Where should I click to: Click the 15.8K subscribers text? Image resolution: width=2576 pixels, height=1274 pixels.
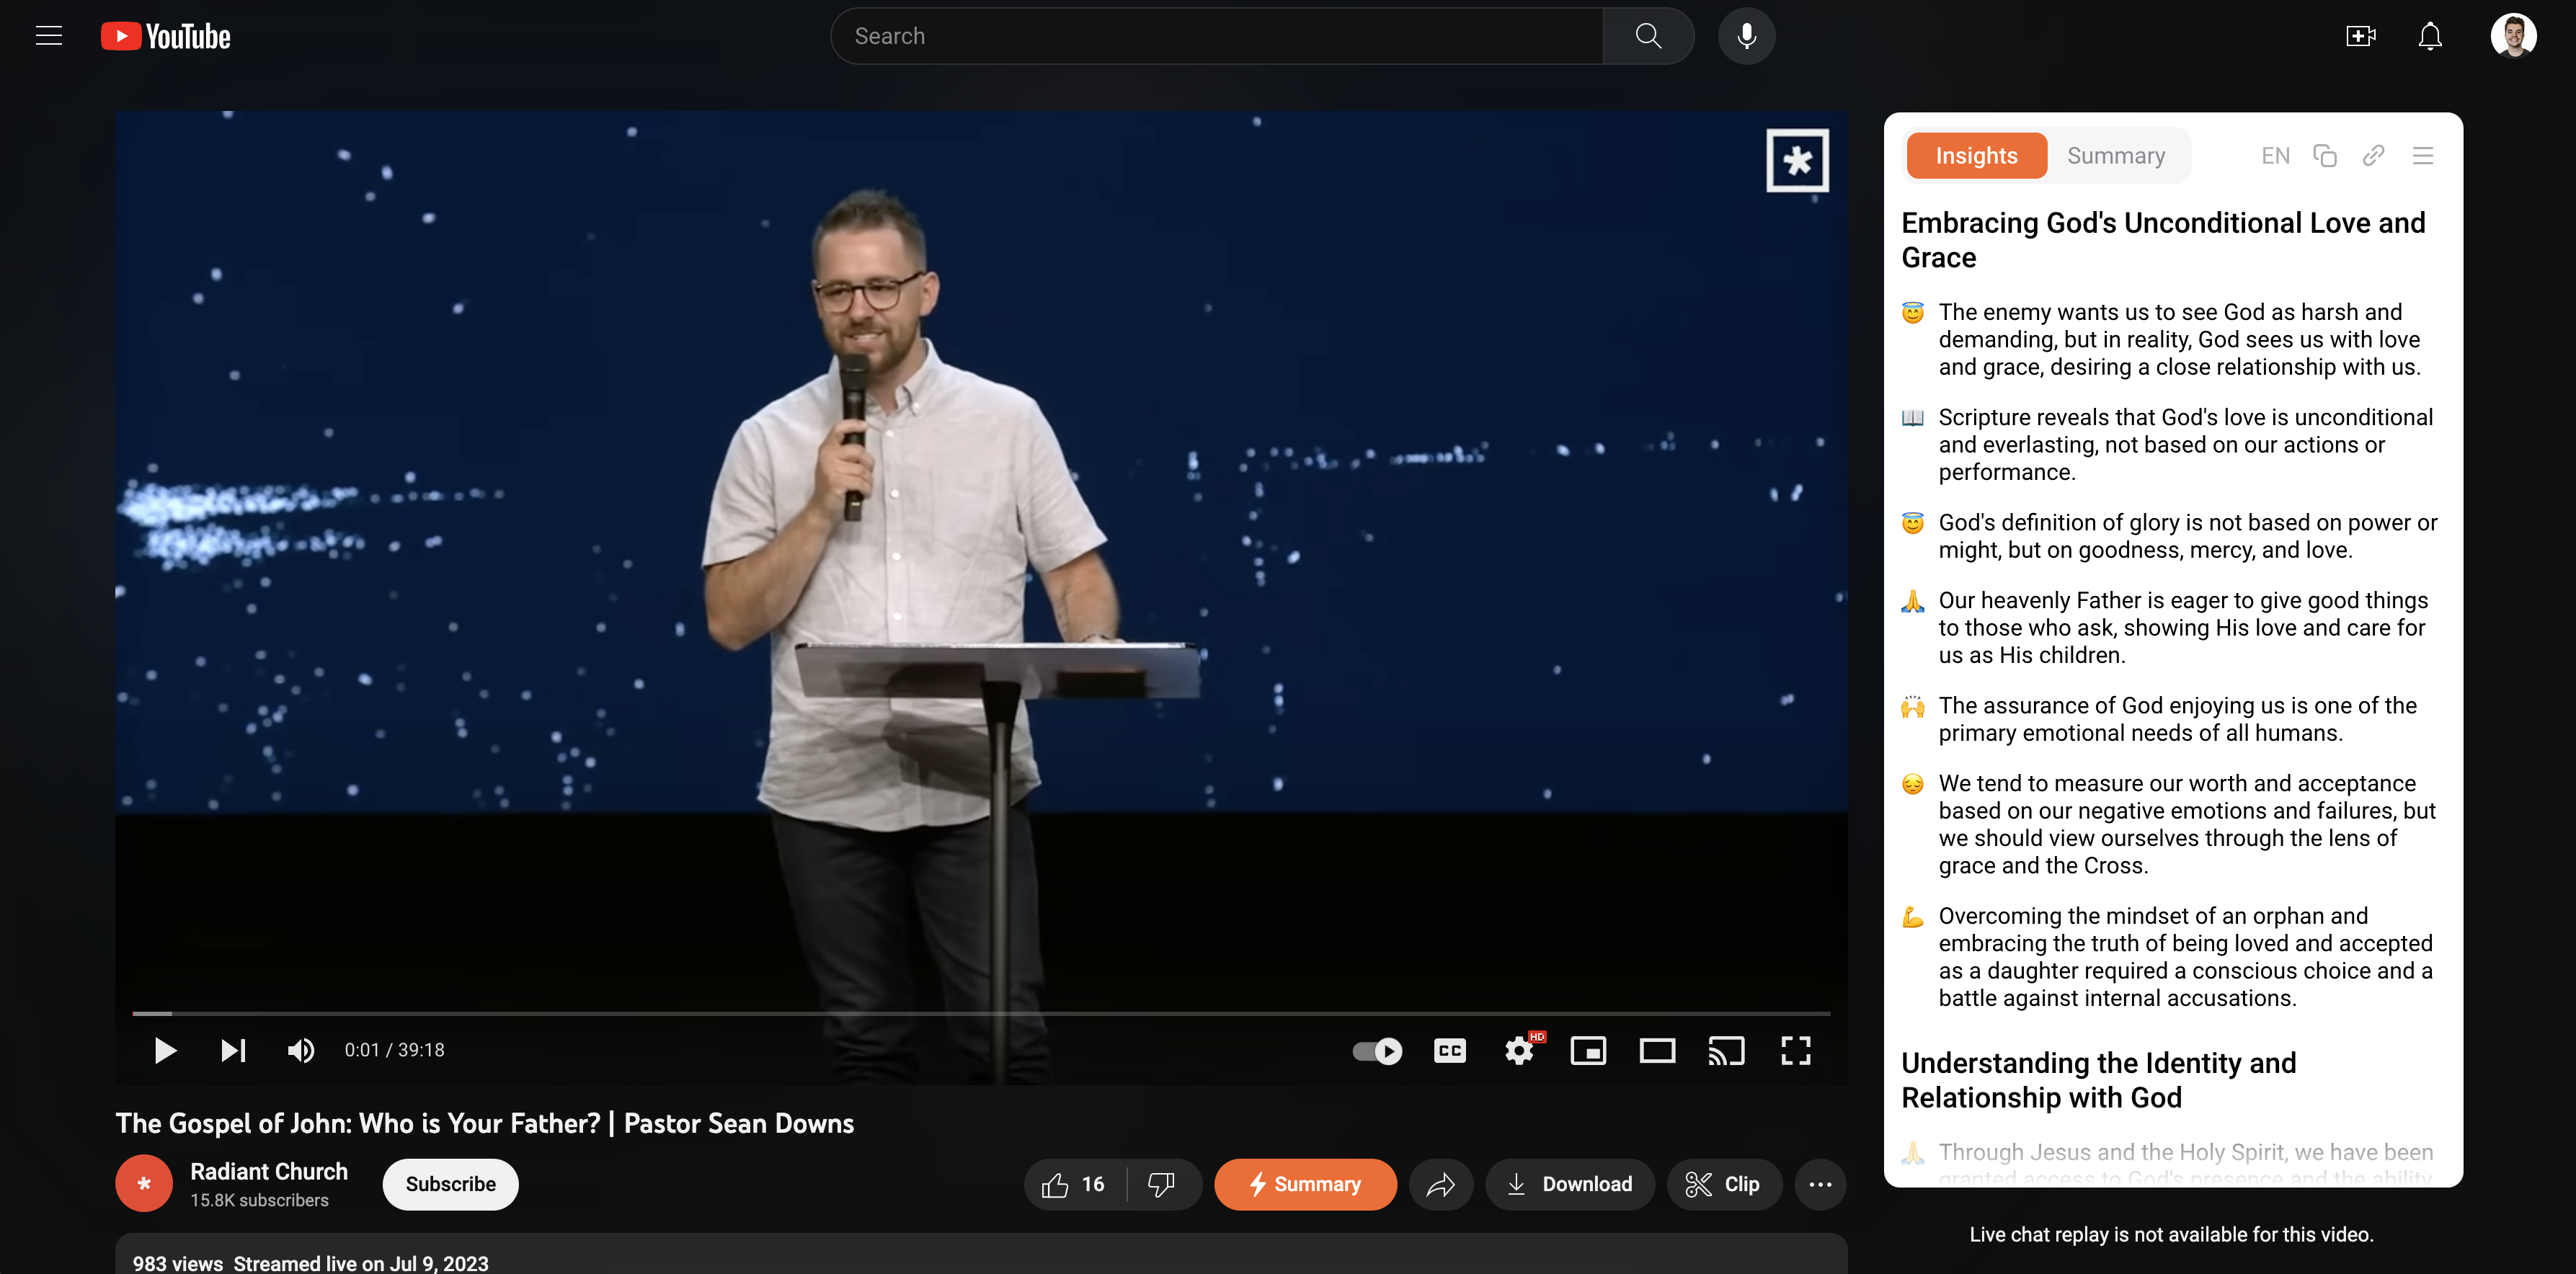tap(259, 1200)
